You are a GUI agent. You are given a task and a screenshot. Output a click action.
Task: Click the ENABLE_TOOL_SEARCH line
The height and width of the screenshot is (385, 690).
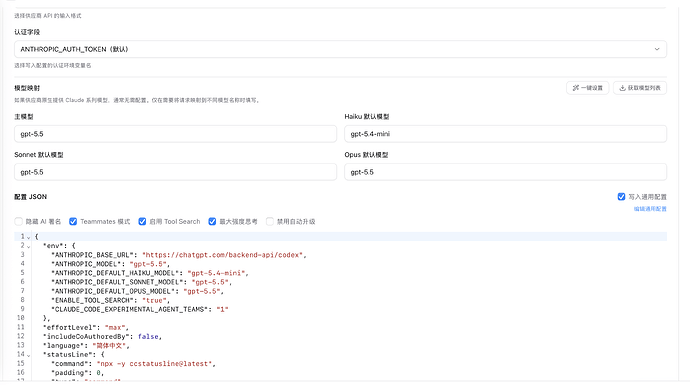[110, 301]
